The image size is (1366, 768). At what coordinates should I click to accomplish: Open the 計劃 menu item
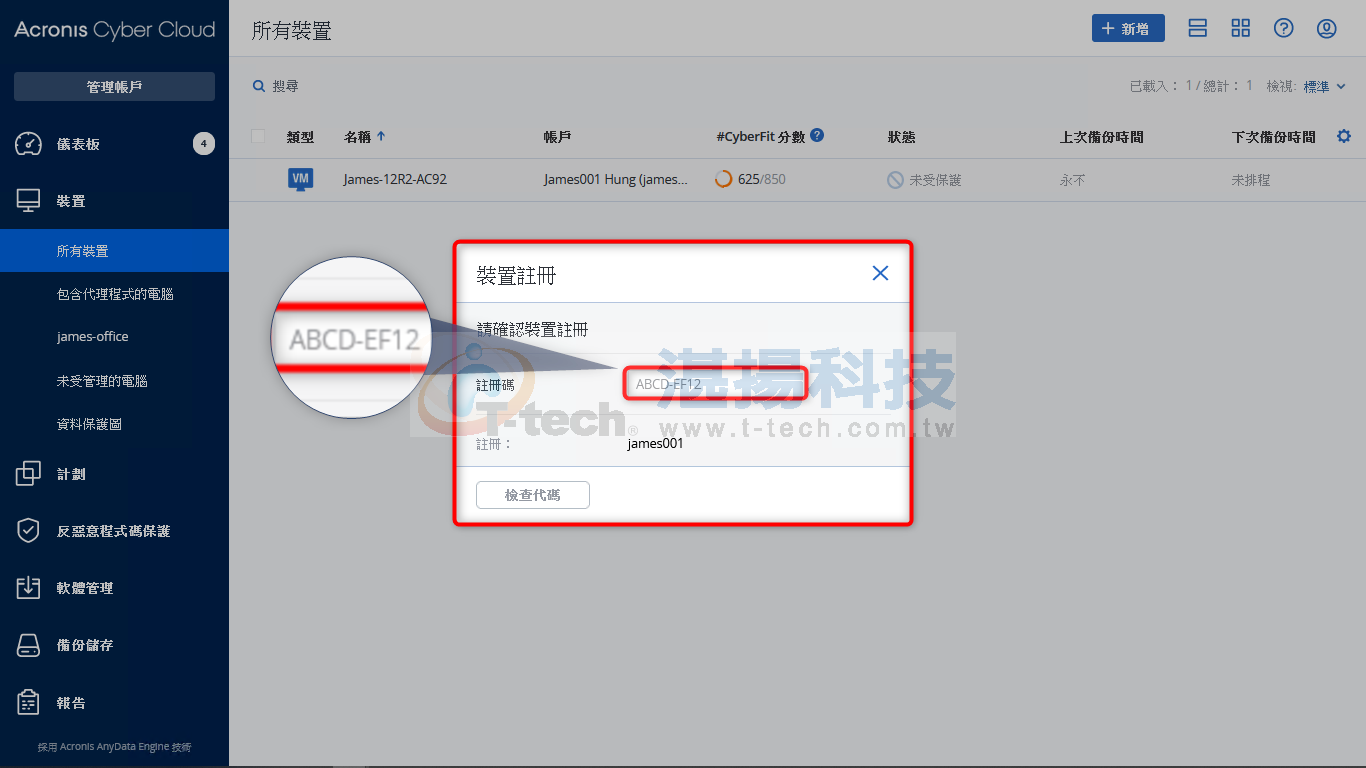point(71,474)
